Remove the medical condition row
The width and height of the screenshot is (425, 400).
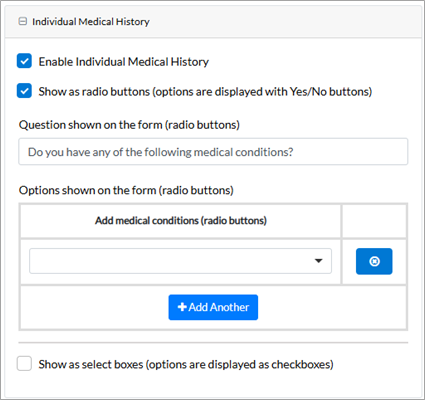[x=374, y=261]
